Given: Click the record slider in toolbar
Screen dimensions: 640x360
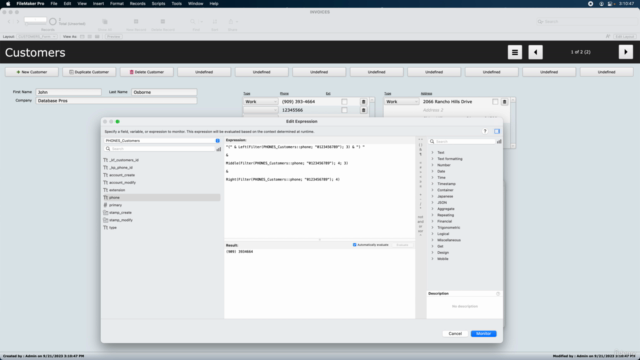Looking at the screenshot, I should (35, 24).
